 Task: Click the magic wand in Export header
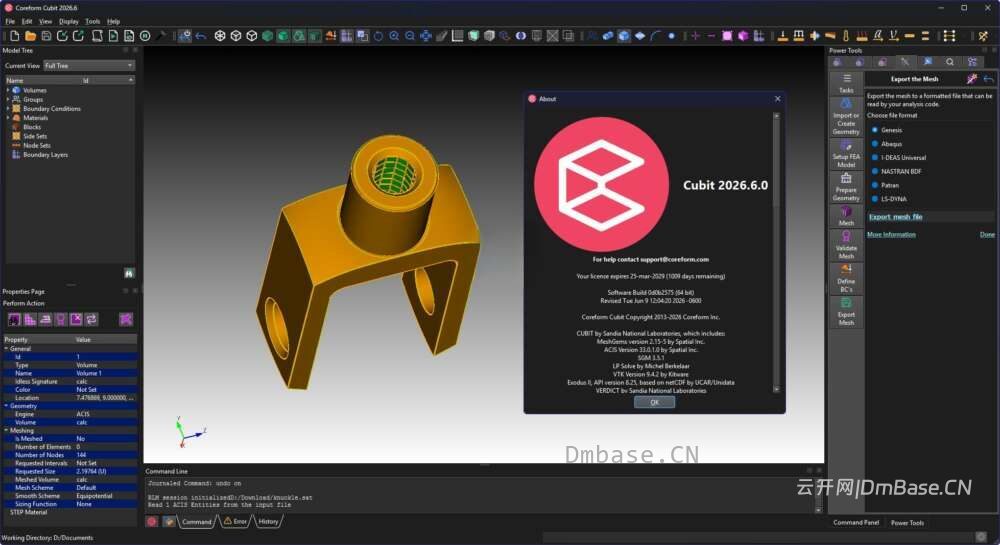[972, 79]
